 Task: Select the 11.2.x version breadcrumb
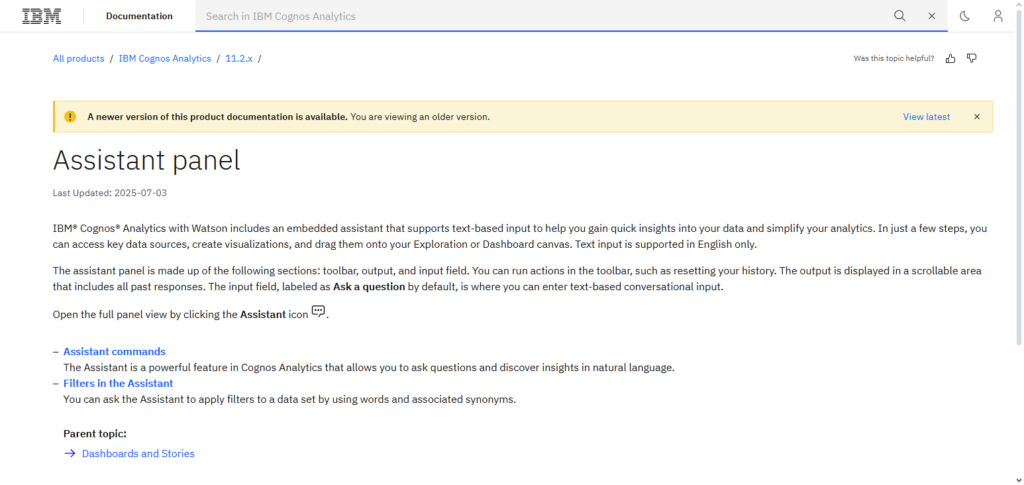[x=238, y=59]
